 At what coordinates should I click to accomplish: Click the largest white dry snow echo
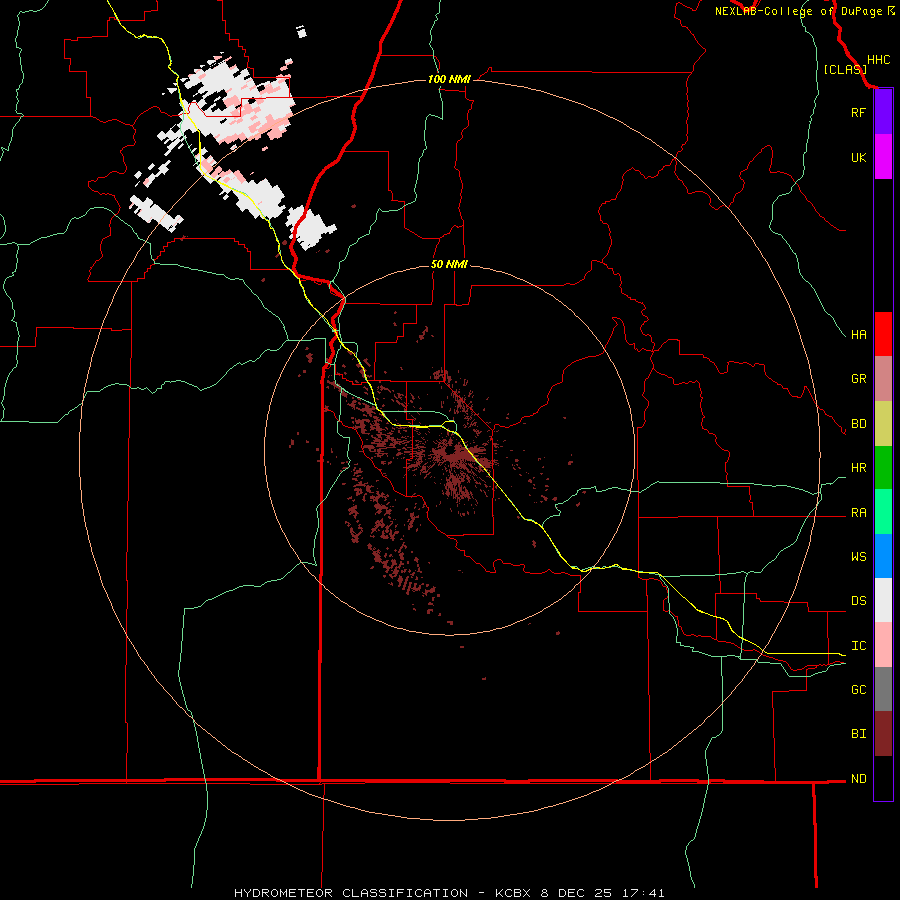click(236, 102)
